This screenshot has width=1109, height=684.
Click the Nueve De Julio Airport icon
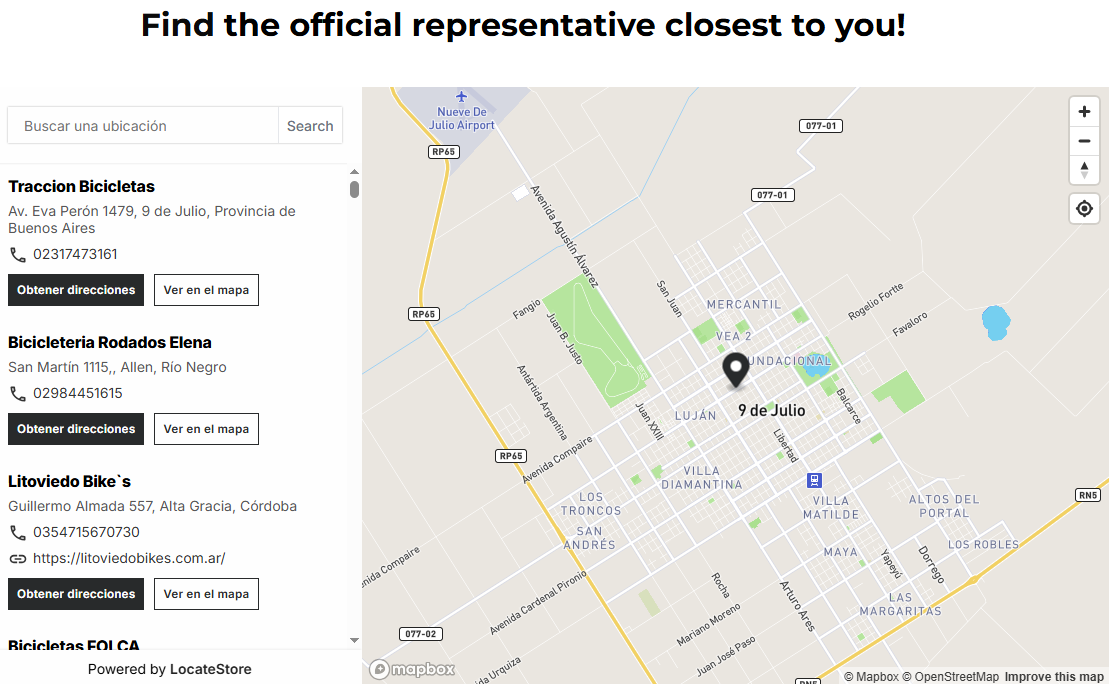click(x=461, y=97)
